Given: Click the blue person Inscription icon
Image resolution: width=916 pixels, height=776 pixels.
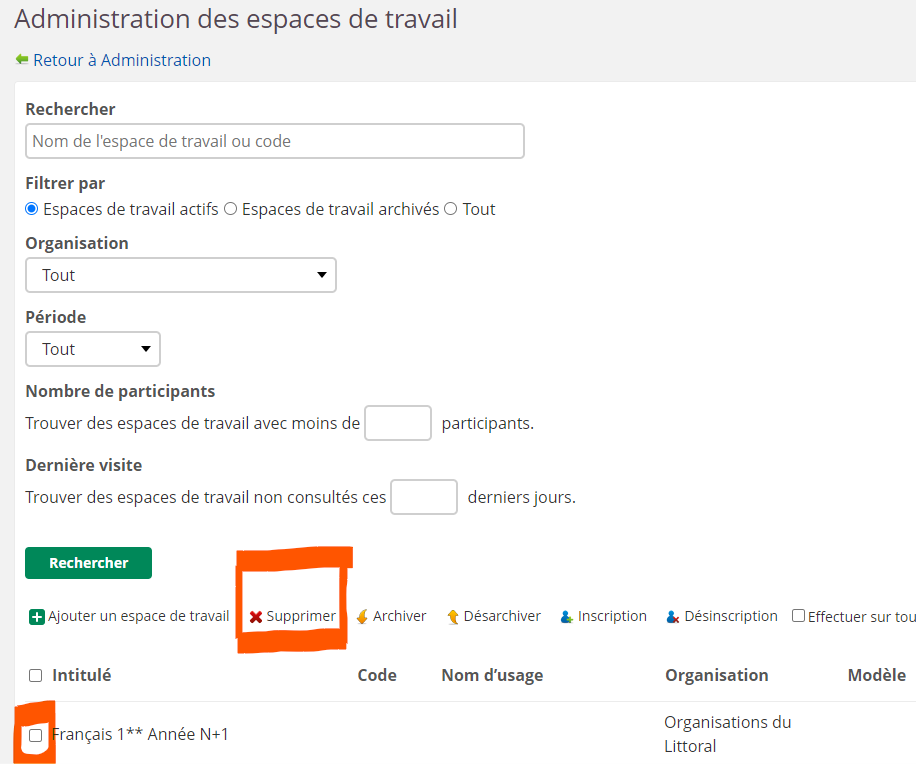Looking at the screenshot, I should click(565, 616).
